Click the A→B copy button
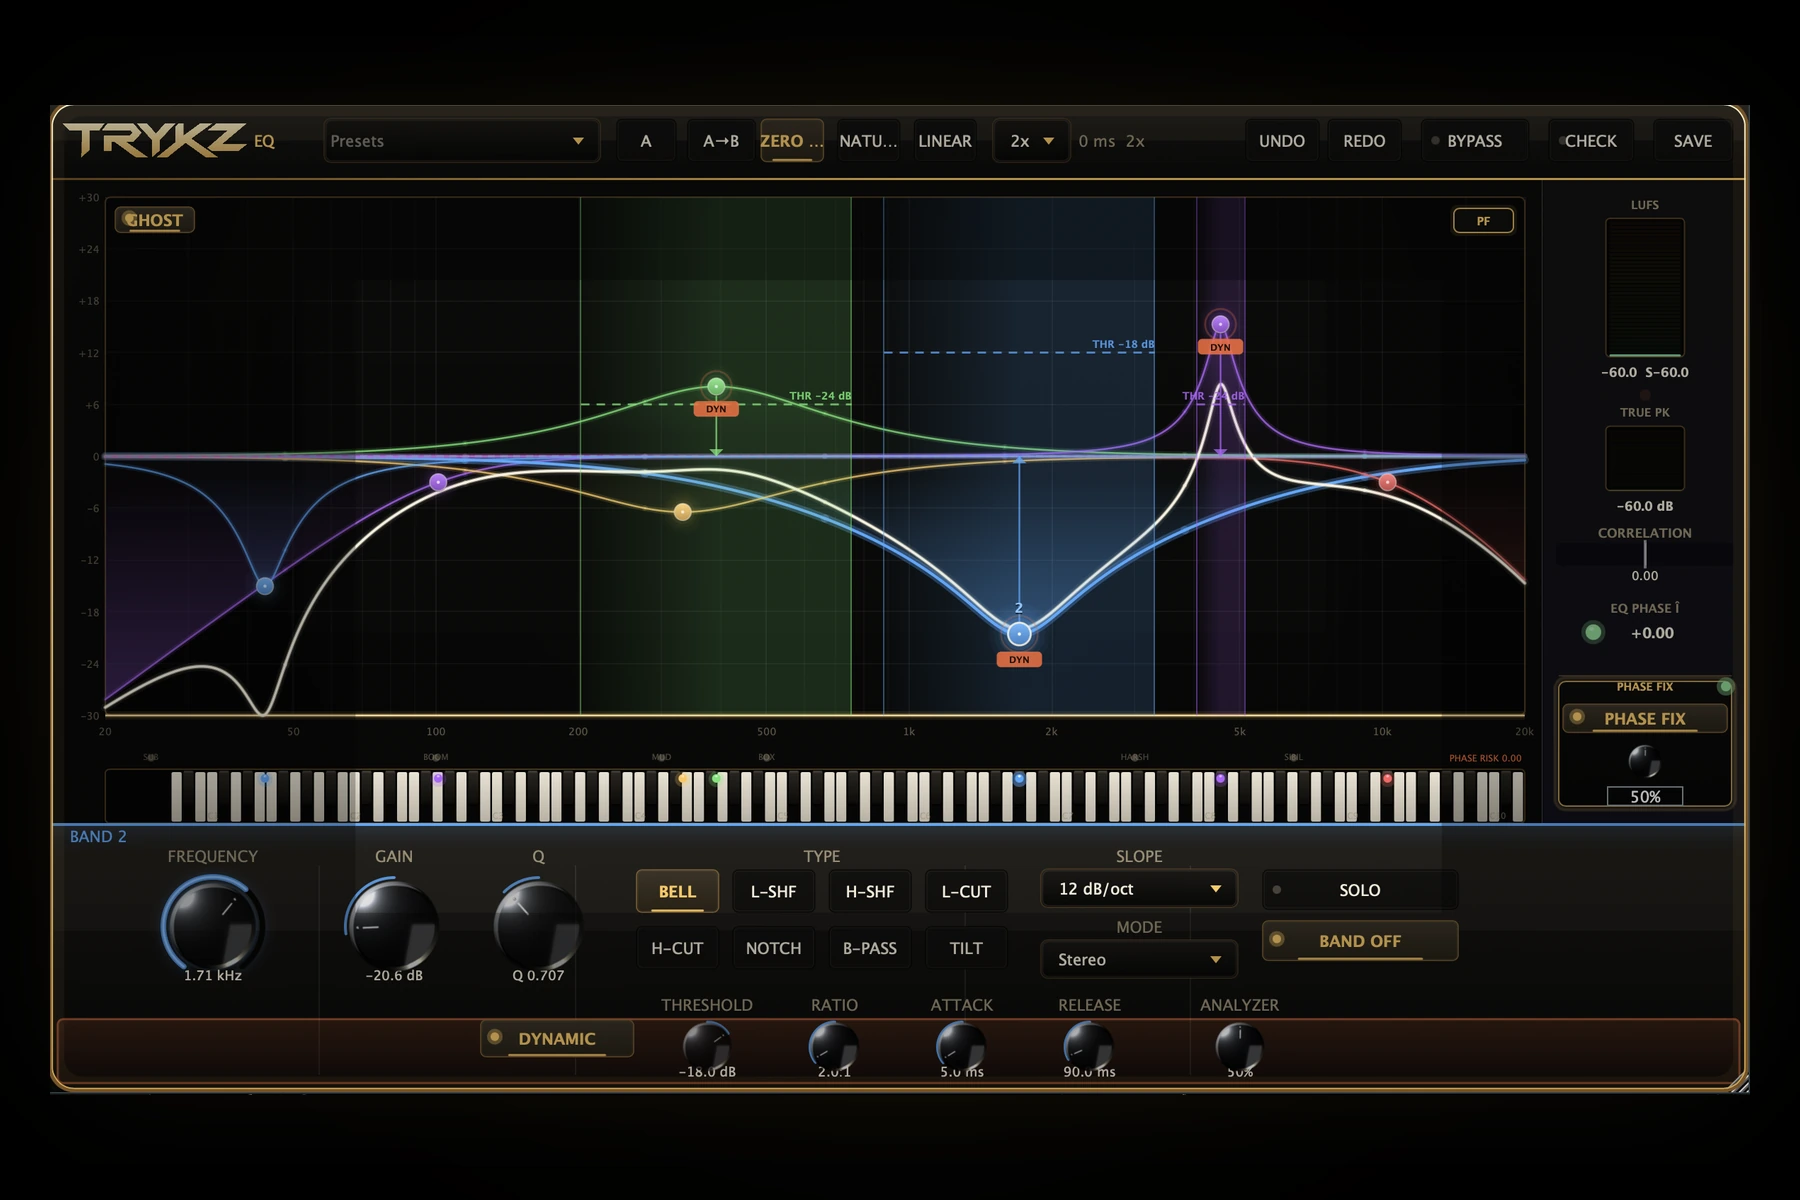The width and height of the screenshot is (1800, 1200). tap(721, 141)
